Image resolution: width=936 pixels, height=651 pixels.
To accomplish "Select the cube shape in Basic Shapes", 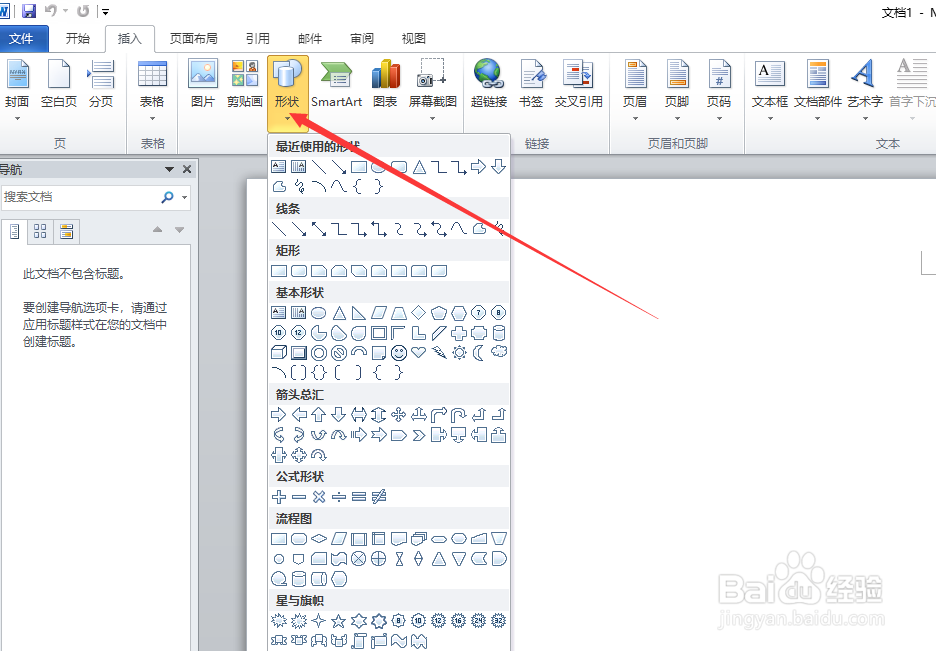I will click(x=279, y=353).
